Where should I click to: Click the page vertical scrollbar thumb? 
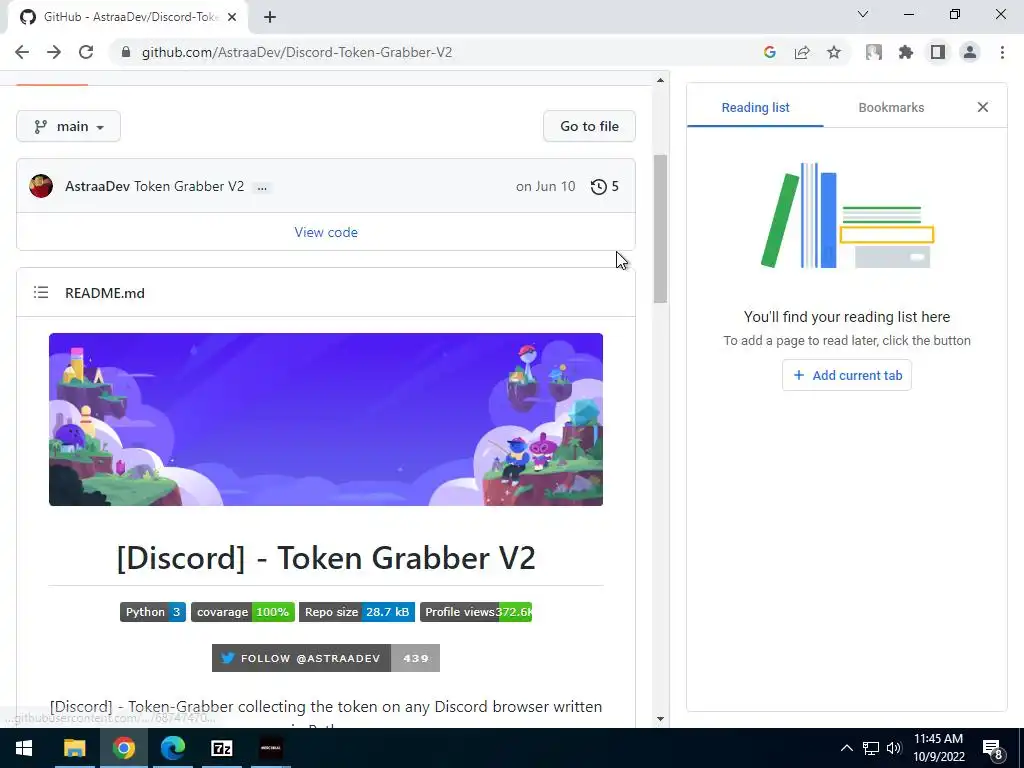660,229
